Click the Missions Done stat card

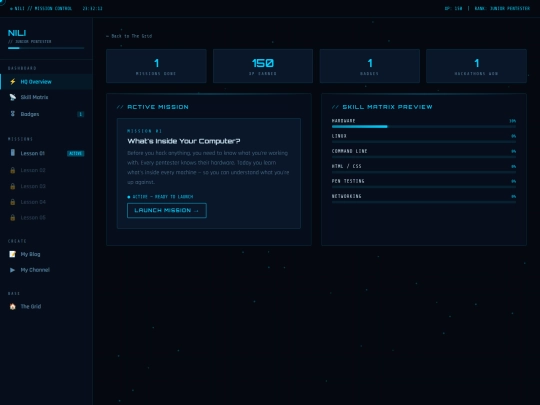click(x=156, y=66)
